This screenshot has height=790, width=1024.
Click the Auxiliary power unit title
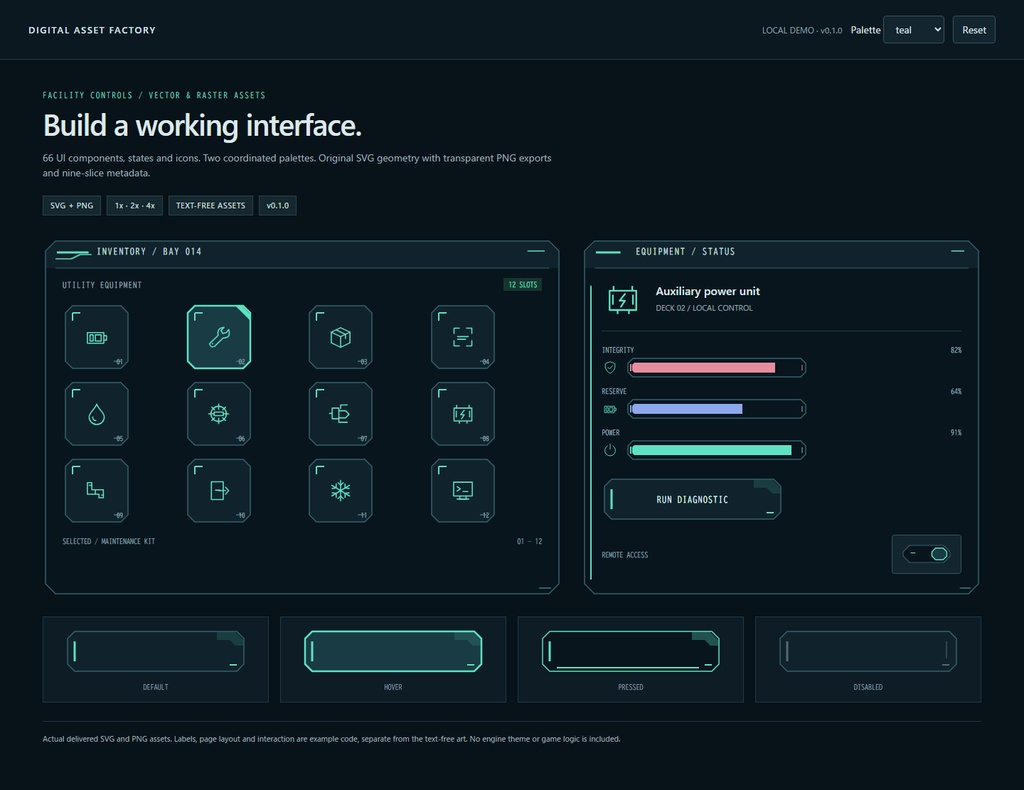[707, 291]
